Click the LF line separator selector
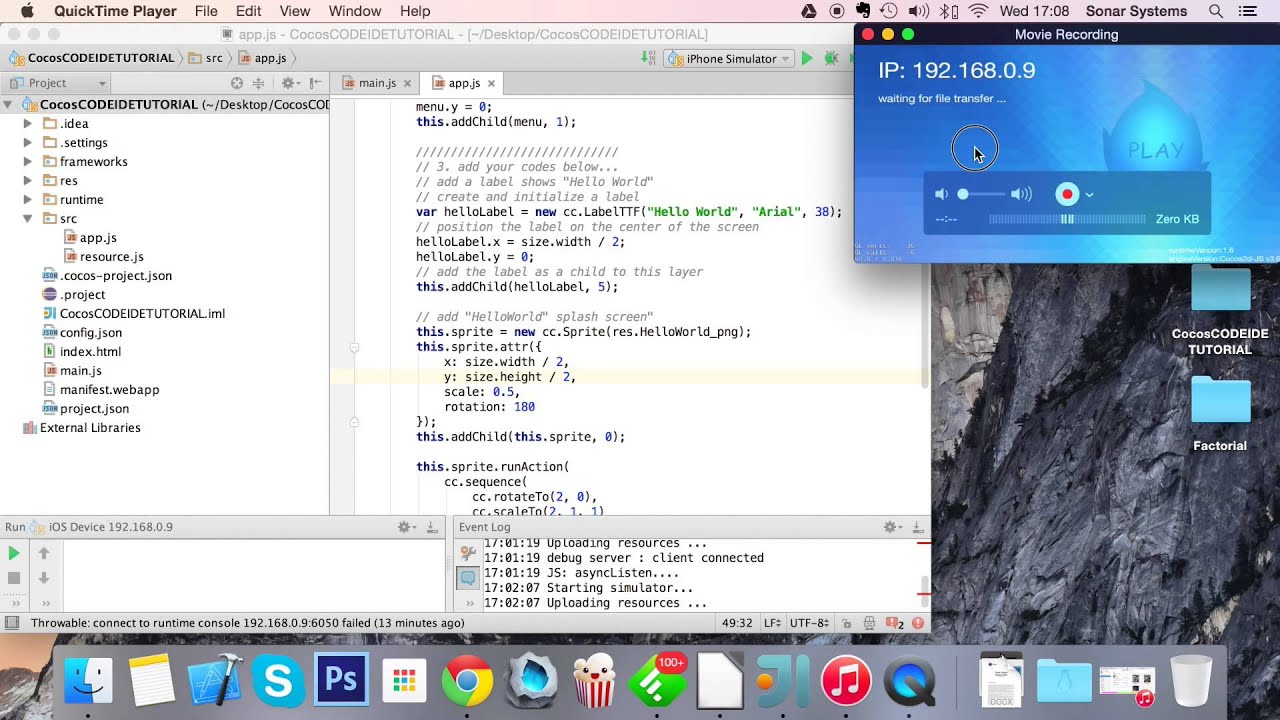 point(771,623)
